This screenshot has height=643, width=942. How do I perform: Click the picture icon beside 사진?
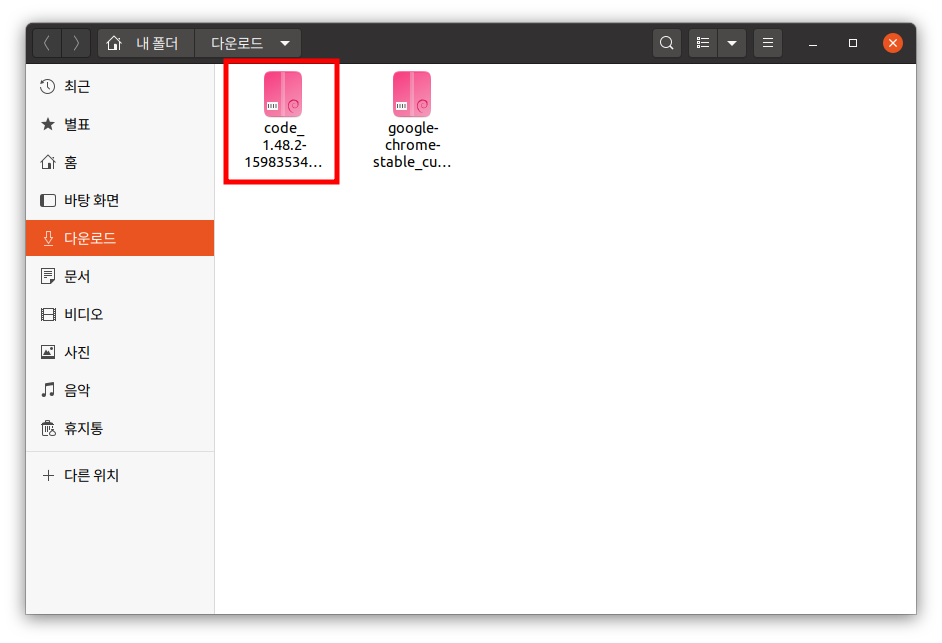[47, 352]
